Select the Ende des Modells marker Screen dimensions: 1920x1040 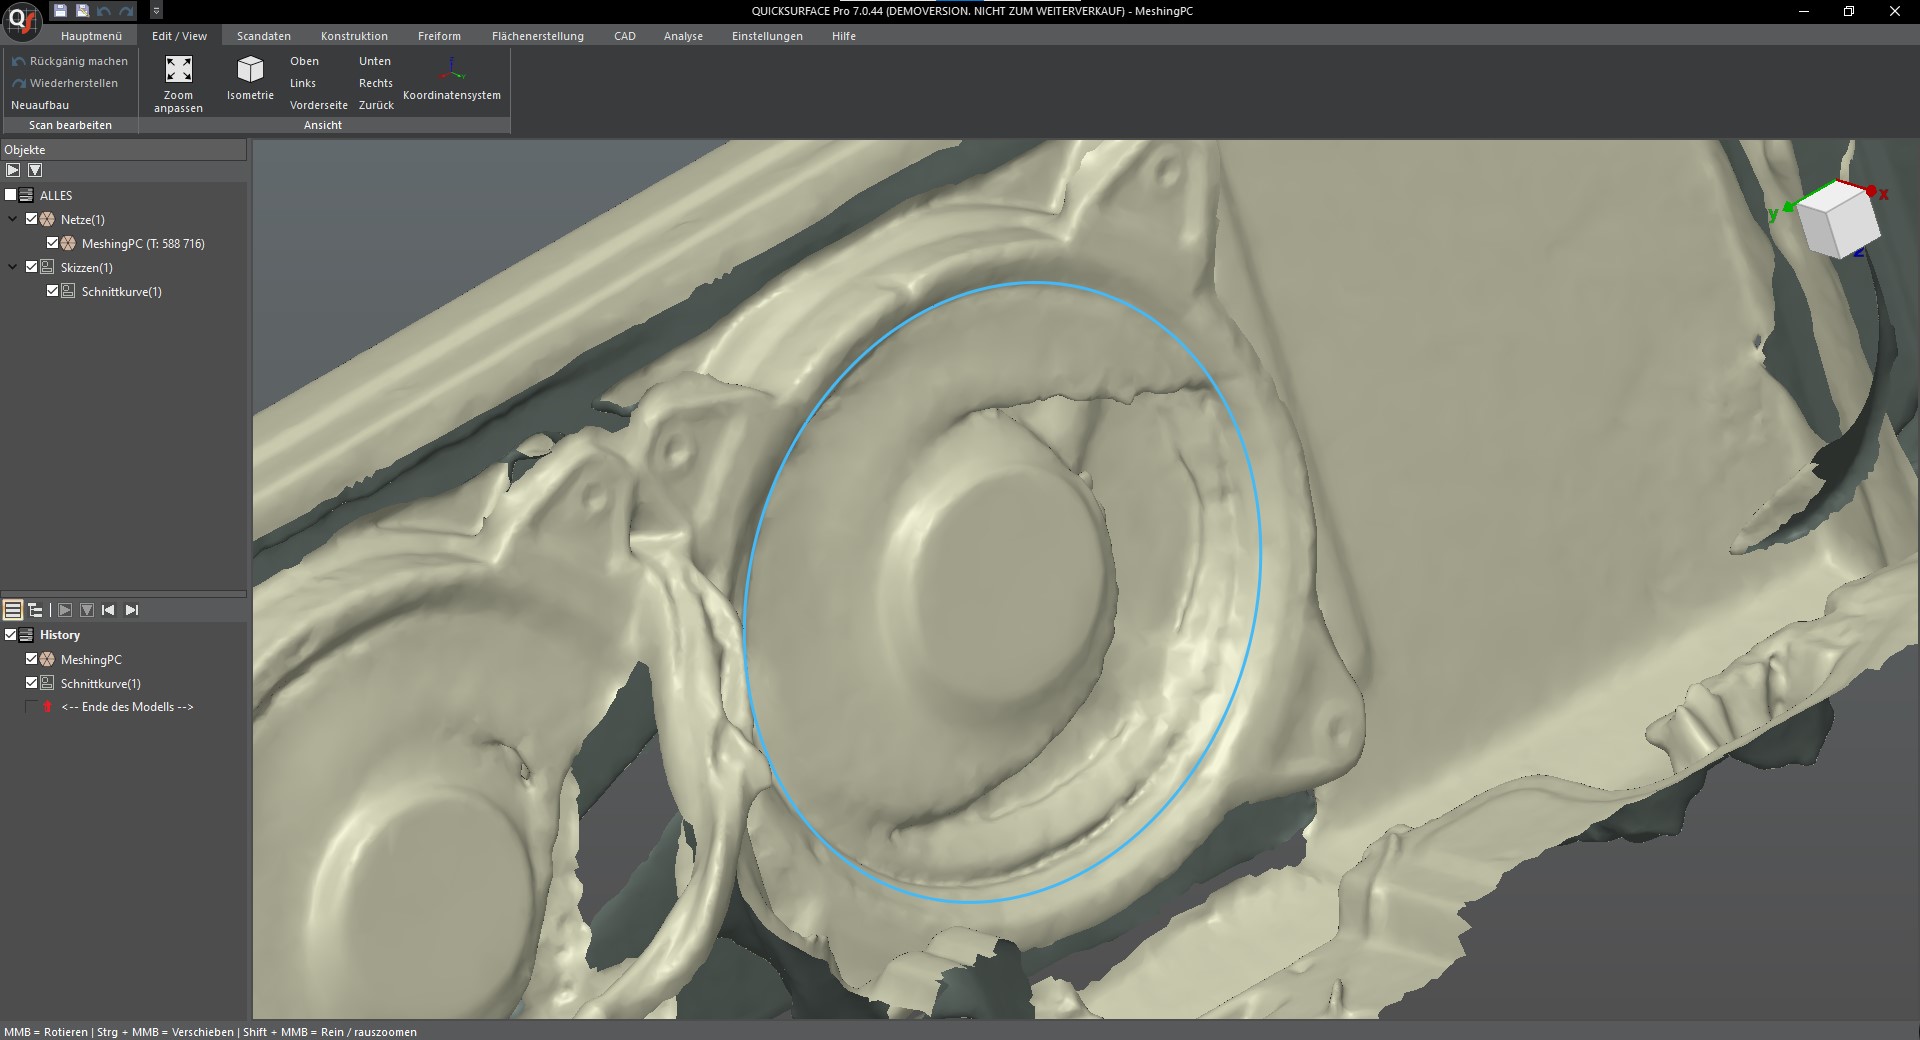[127, 707]
